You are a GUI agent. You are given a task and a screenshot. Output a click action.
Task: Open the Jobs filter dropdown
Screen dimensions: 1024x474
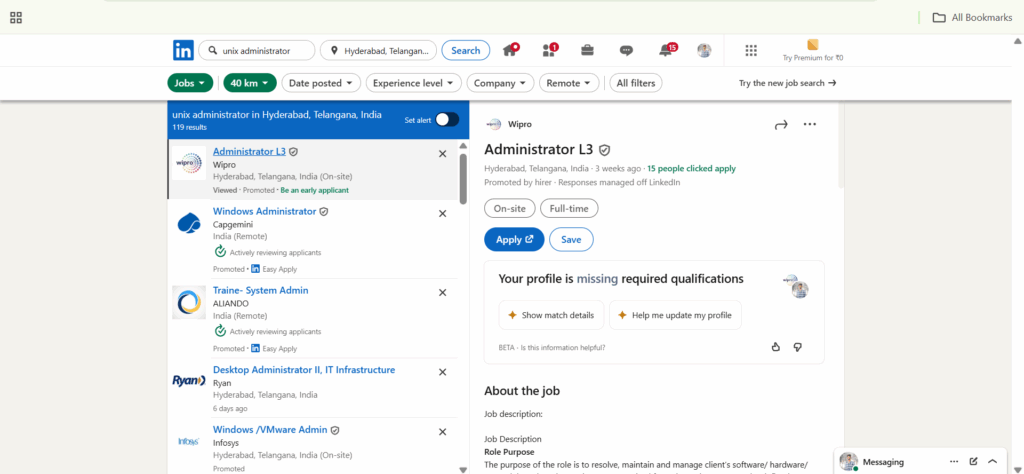tap(190, 83)
